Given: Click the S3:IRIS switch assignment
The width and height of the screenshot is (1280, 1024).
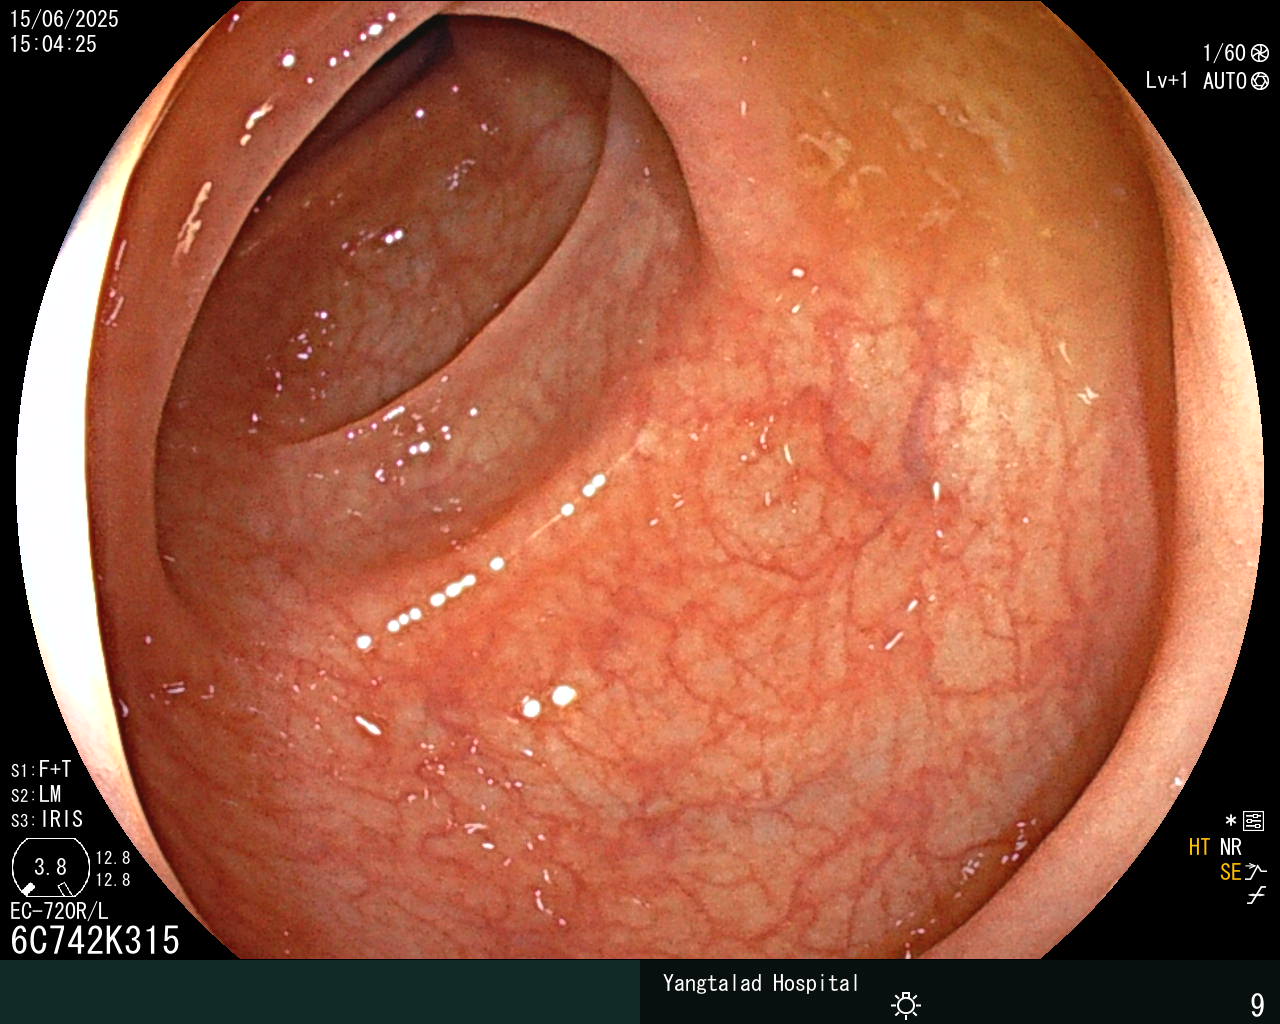Looking at the screenshot, I should 47,820.
